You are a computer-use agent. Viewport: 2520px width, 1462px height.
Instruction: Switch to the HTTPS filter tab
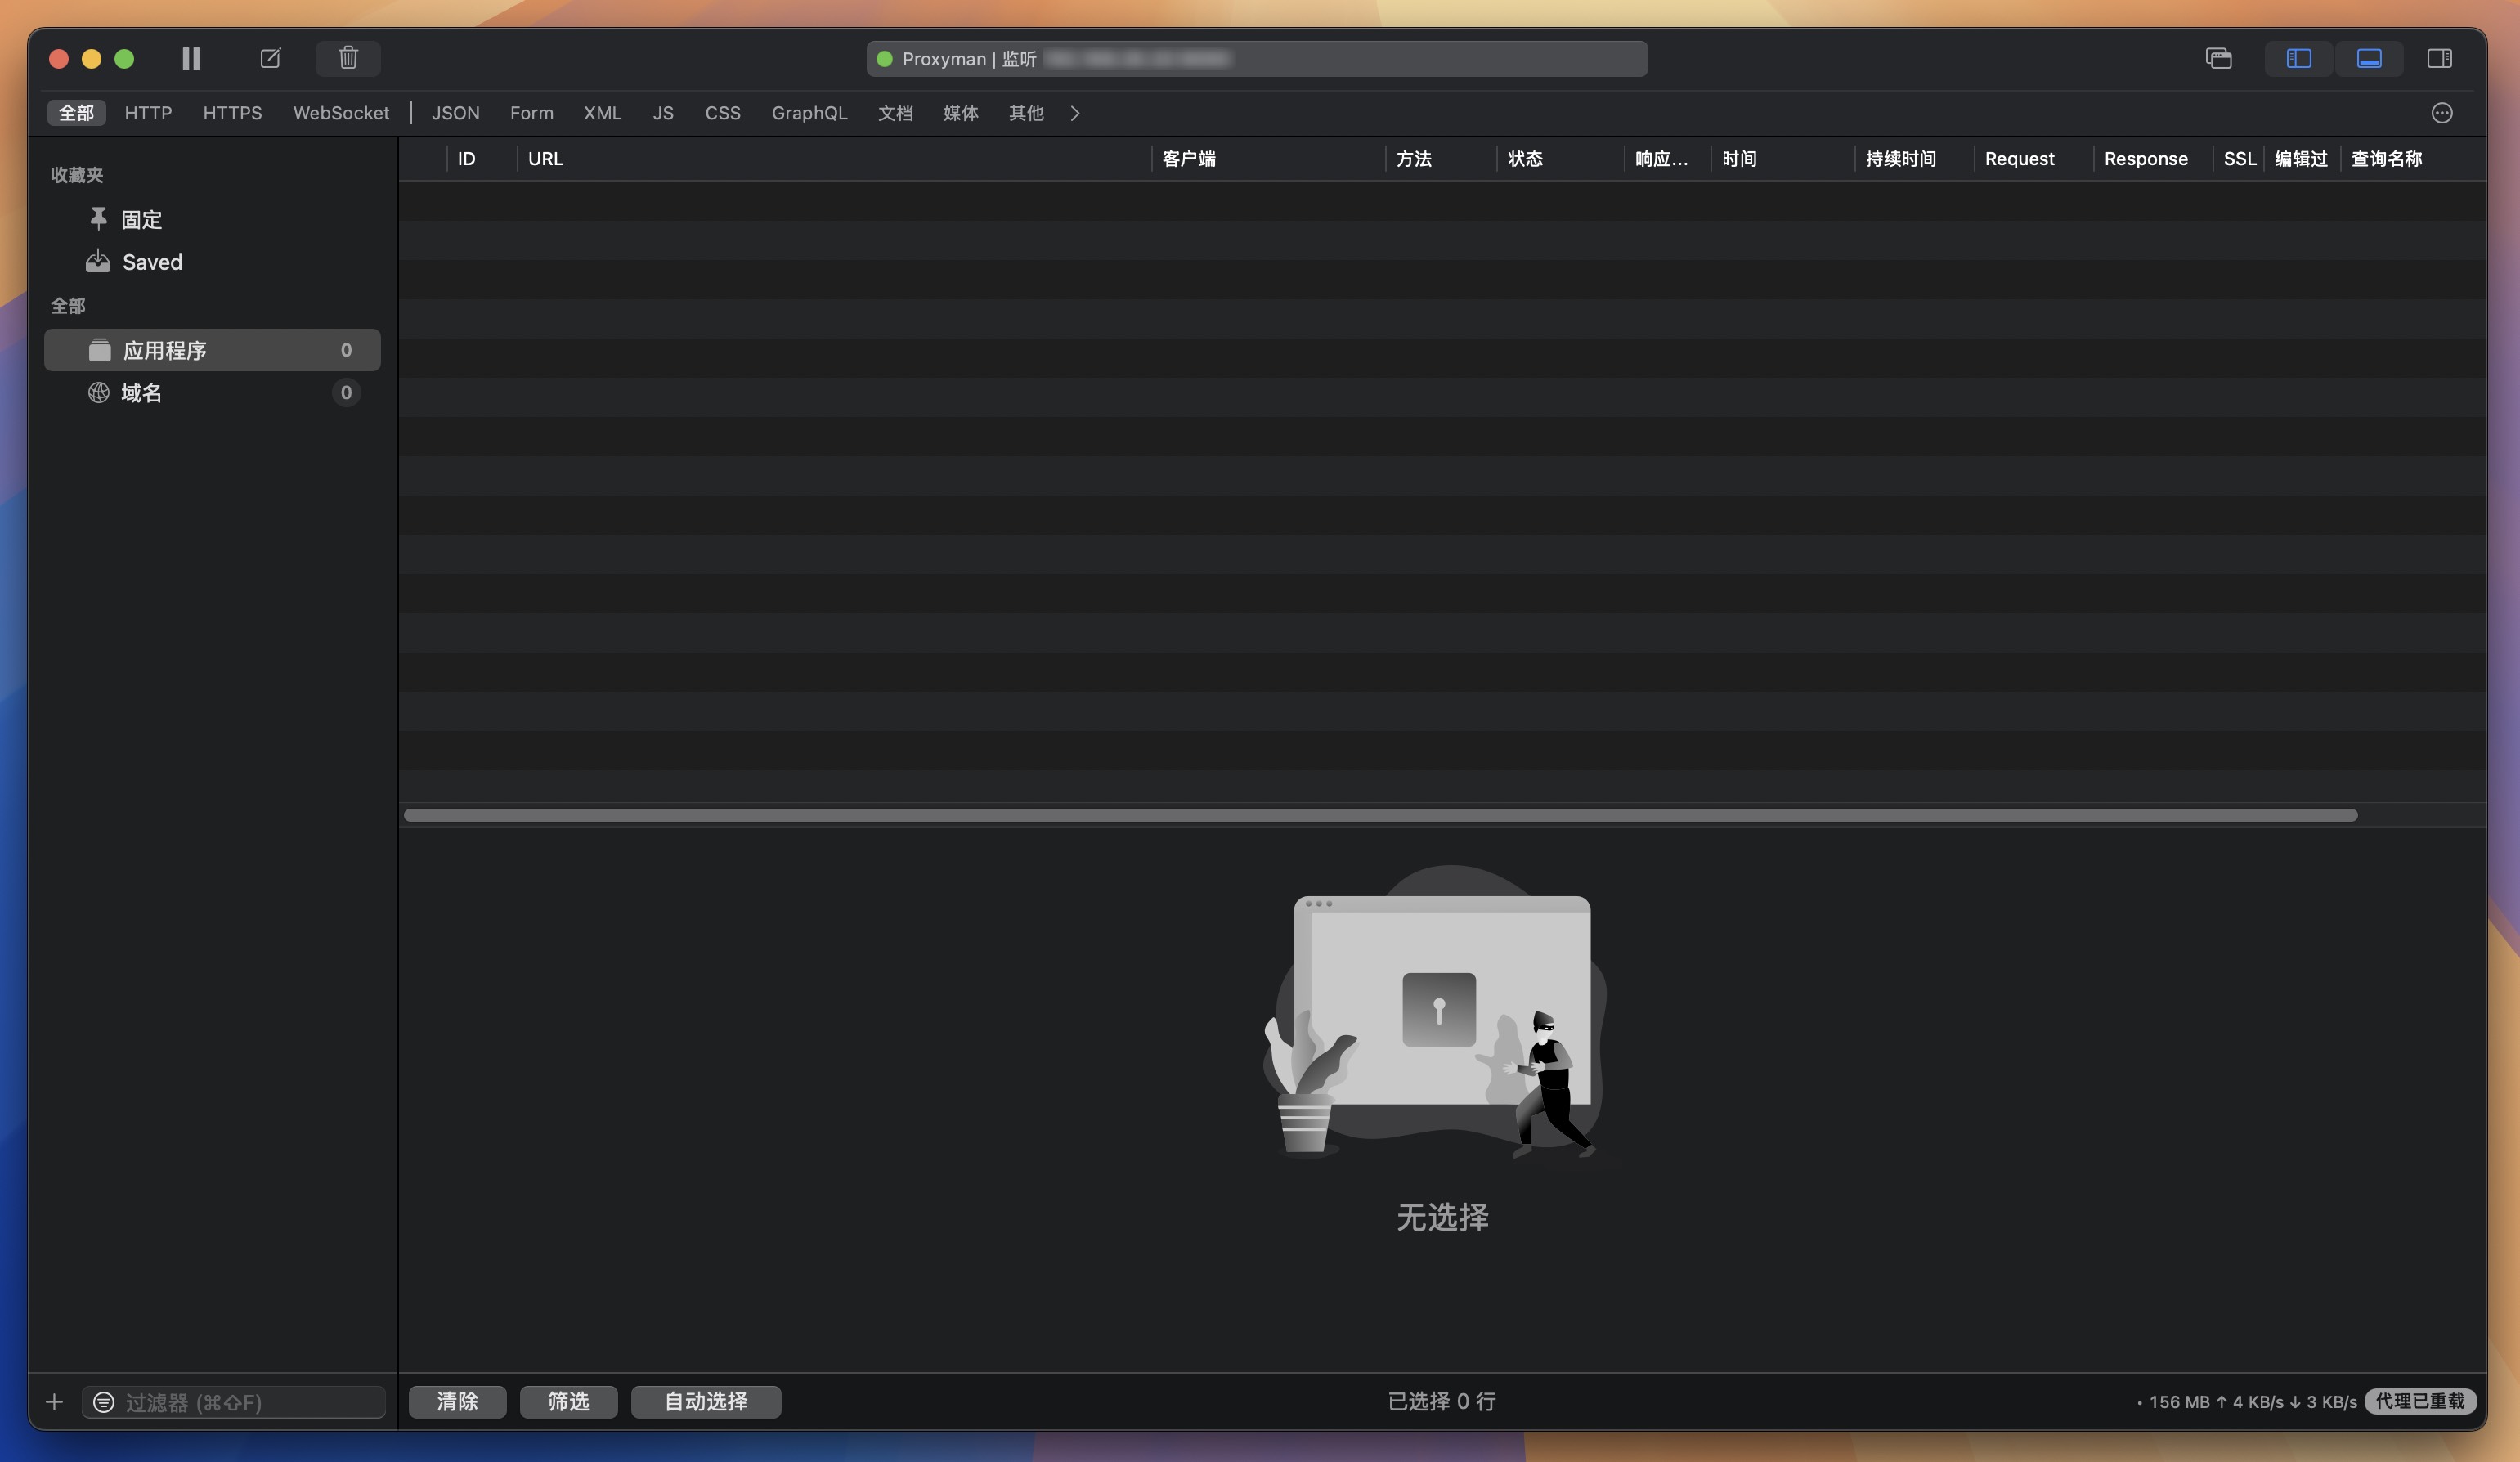pyautogui.click(x=231, y=113)
